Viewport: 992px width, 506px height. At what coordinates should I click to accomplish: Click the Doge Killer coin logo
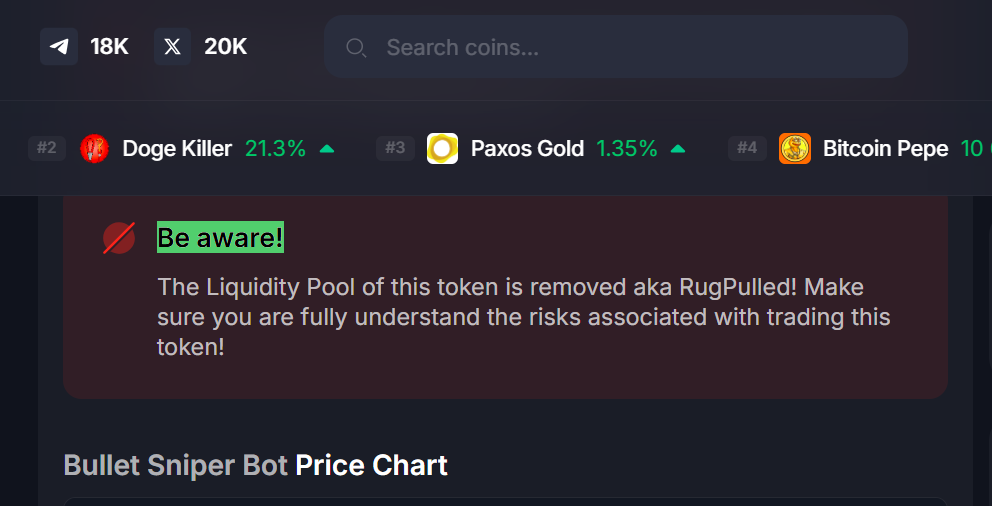point(94,149)
